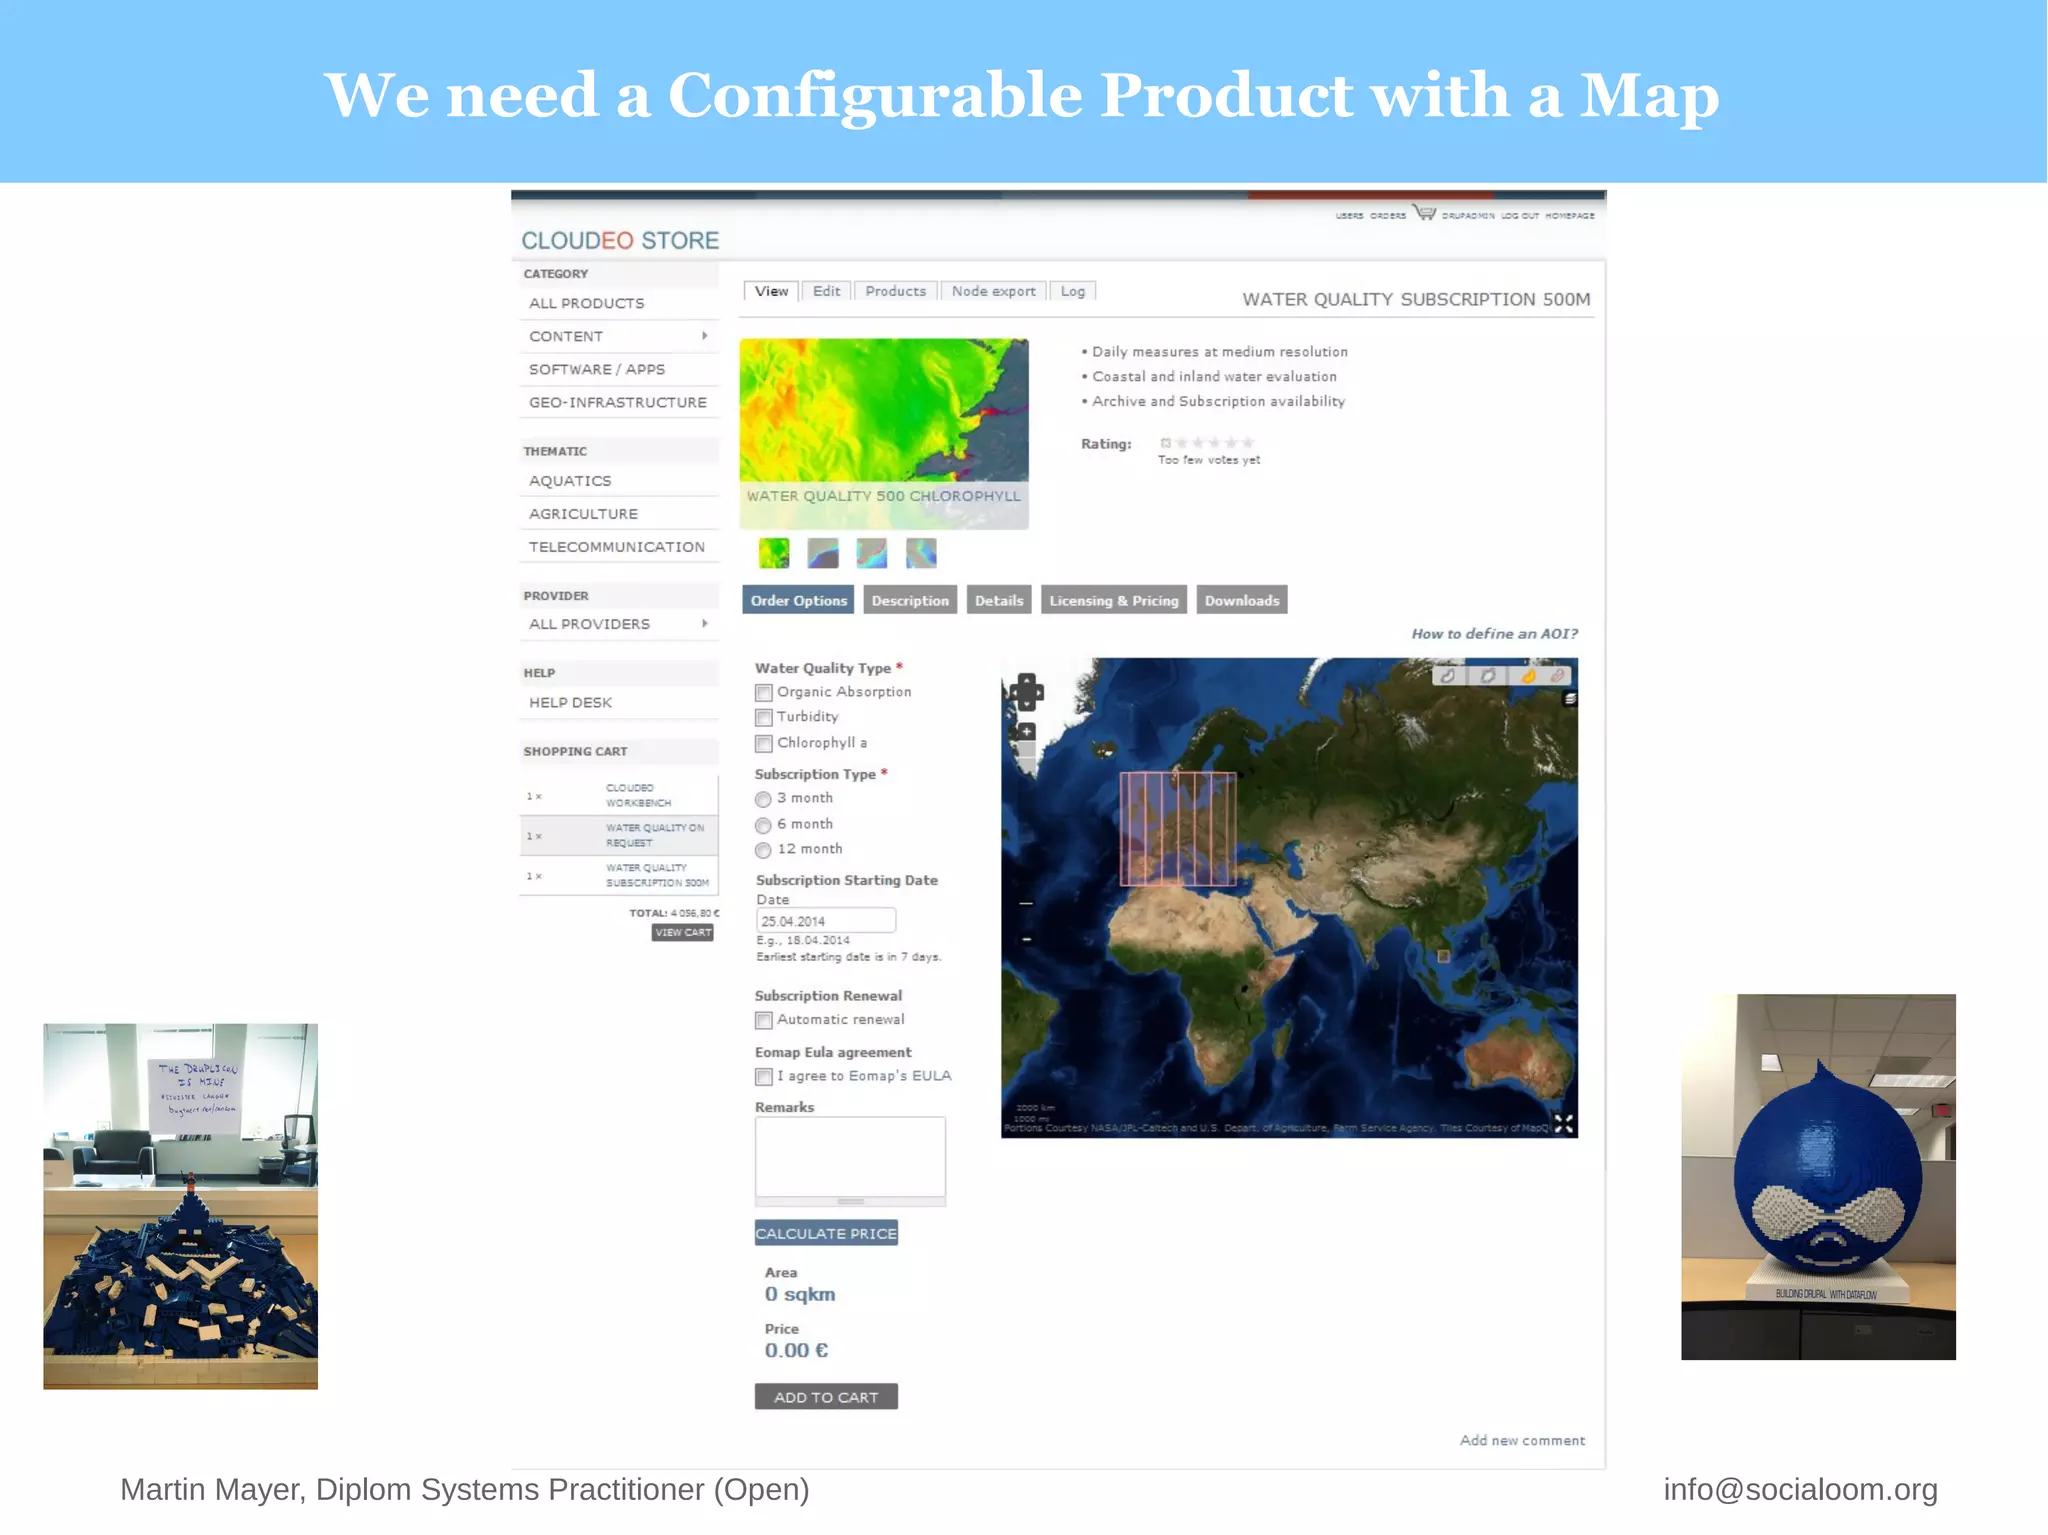This screenshot has height=1535, width=2048.
Task: Open the Edit tab
Action: (826, 291)
